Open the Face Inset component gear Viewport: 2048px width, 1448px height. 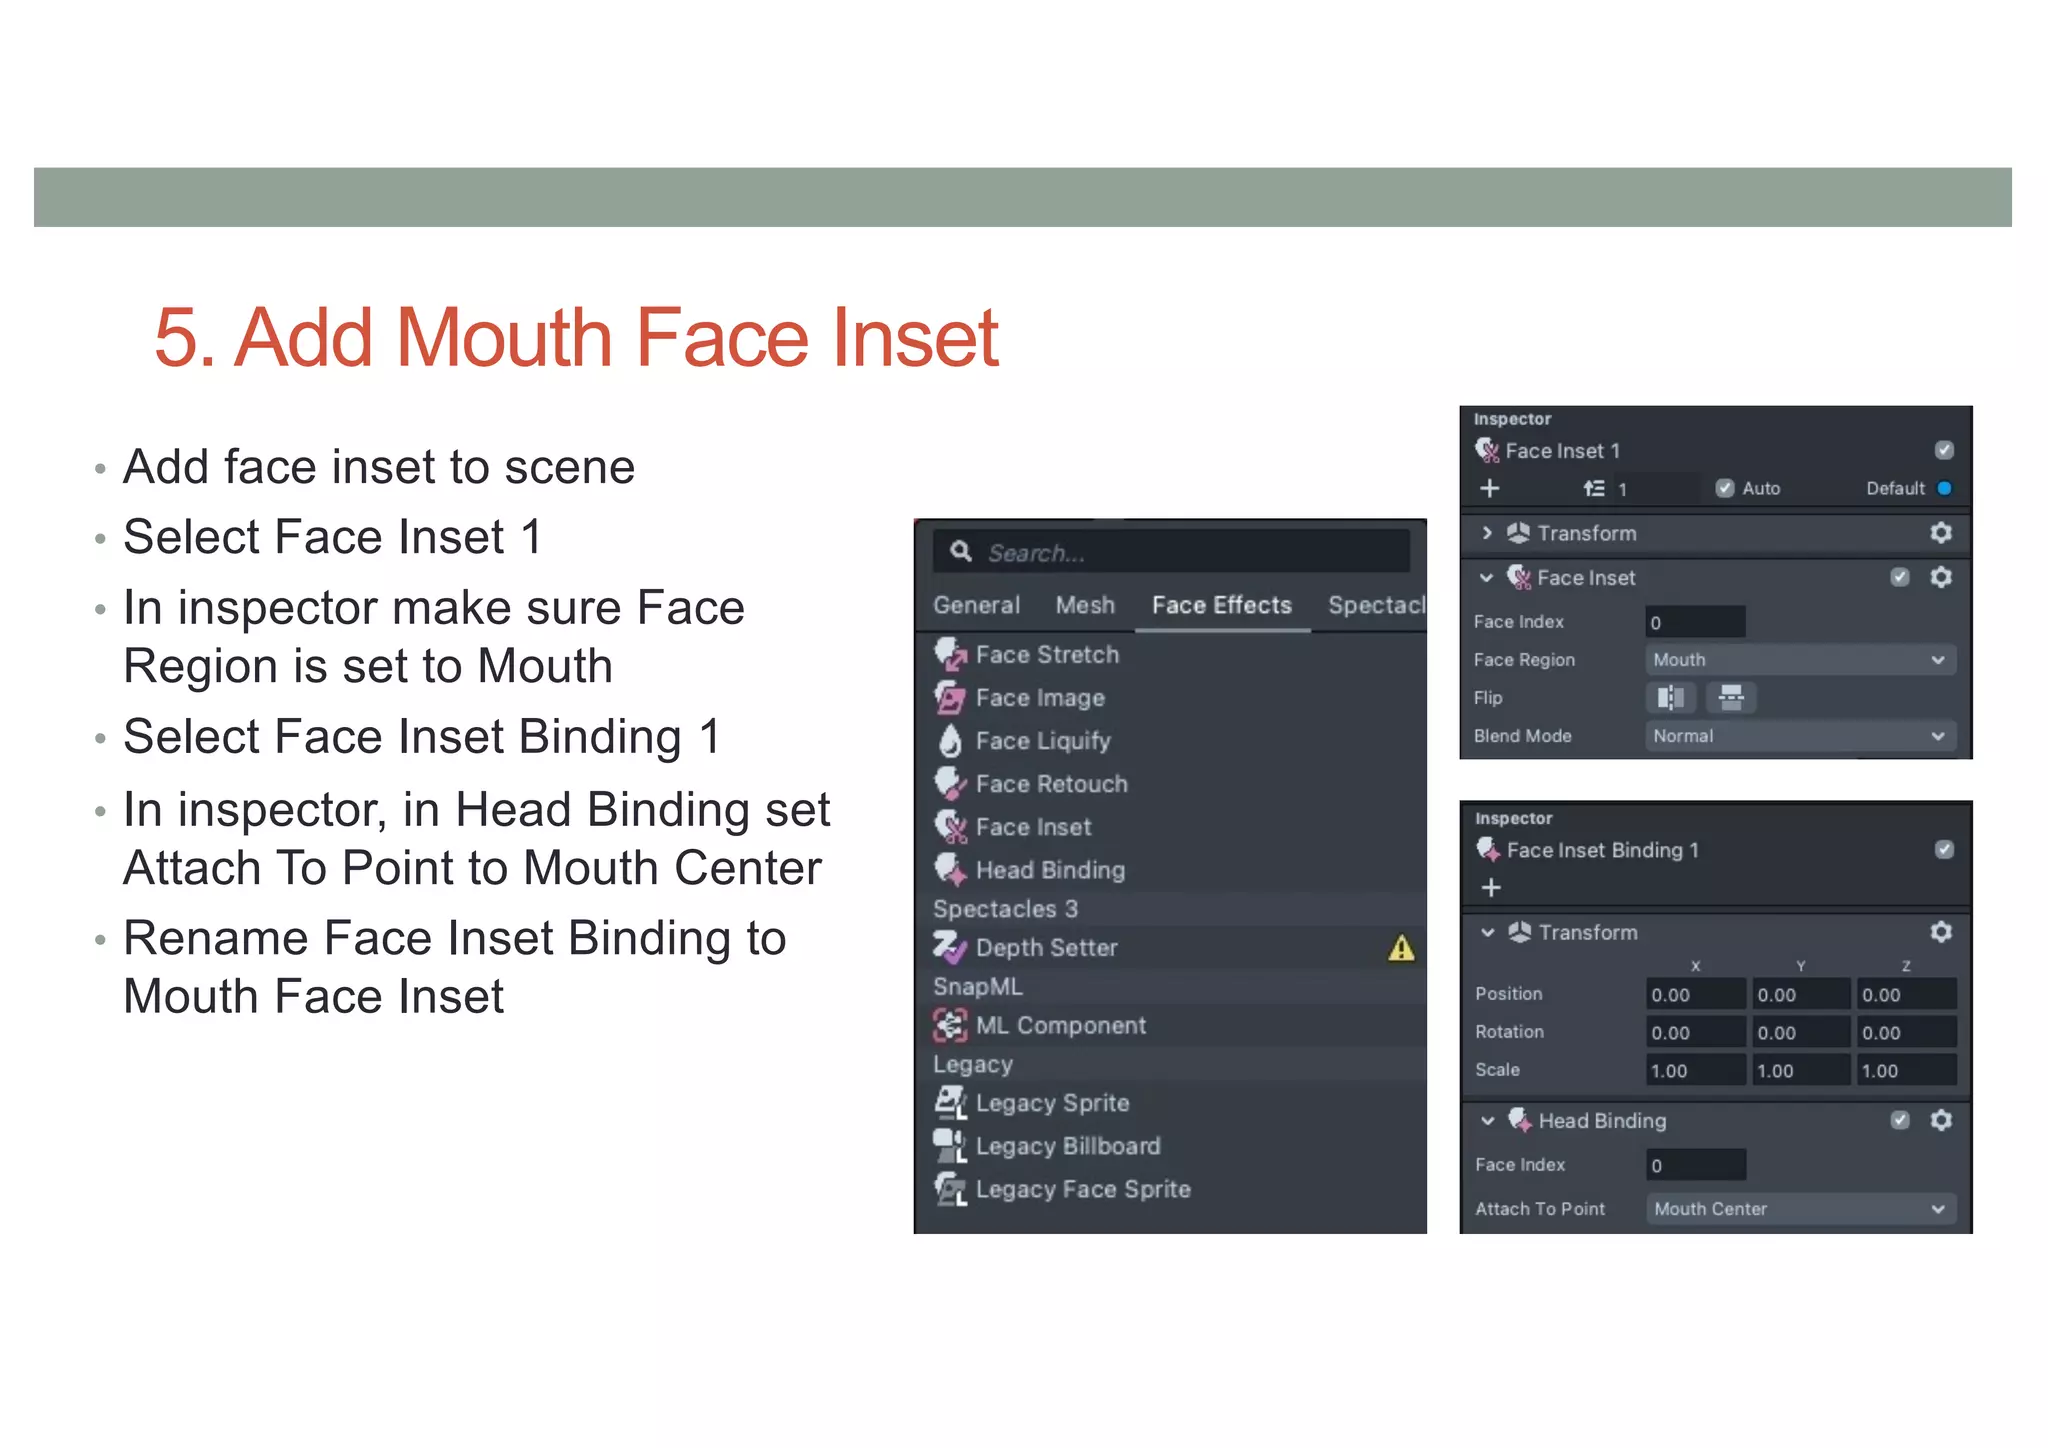pos(1941,577)
